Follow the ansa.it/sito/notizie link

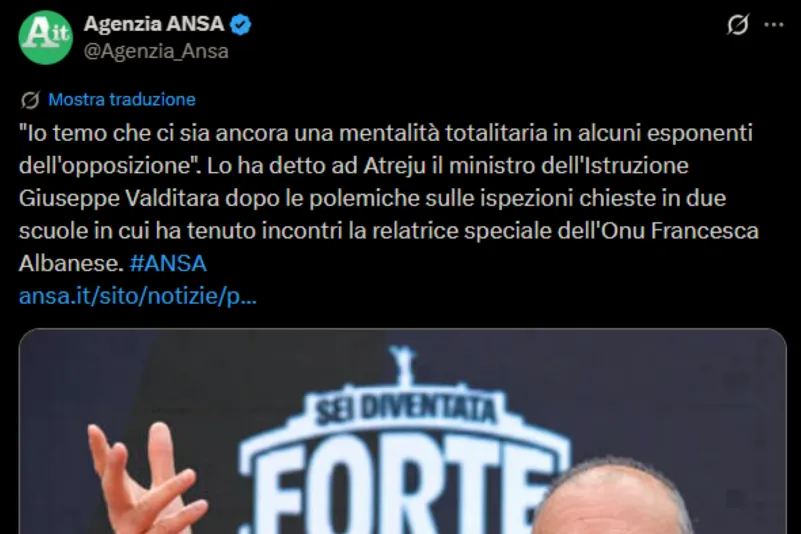(x=138, y=296)
